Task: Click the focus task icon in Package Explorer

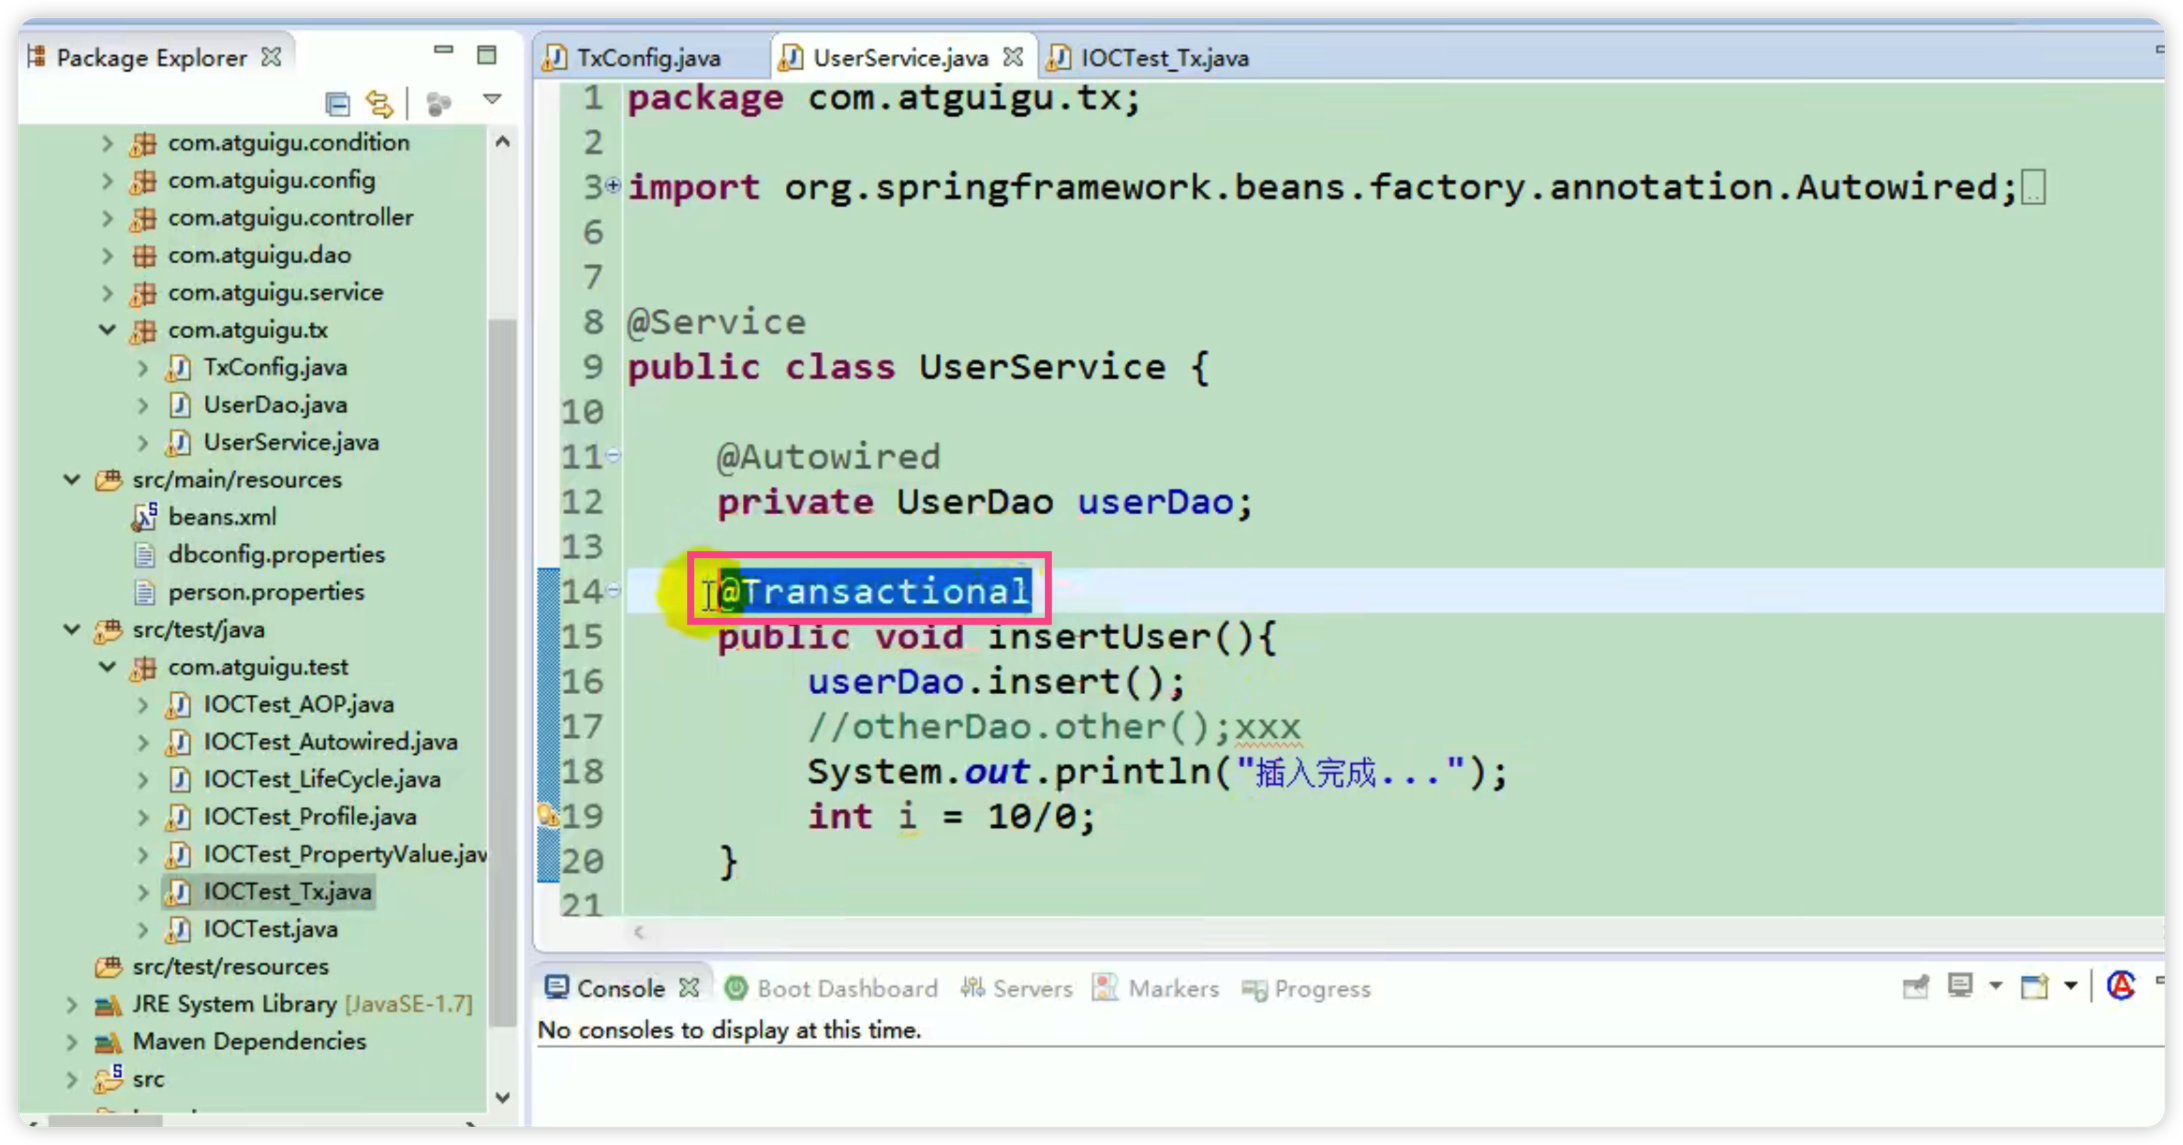Action: [438, 103]
